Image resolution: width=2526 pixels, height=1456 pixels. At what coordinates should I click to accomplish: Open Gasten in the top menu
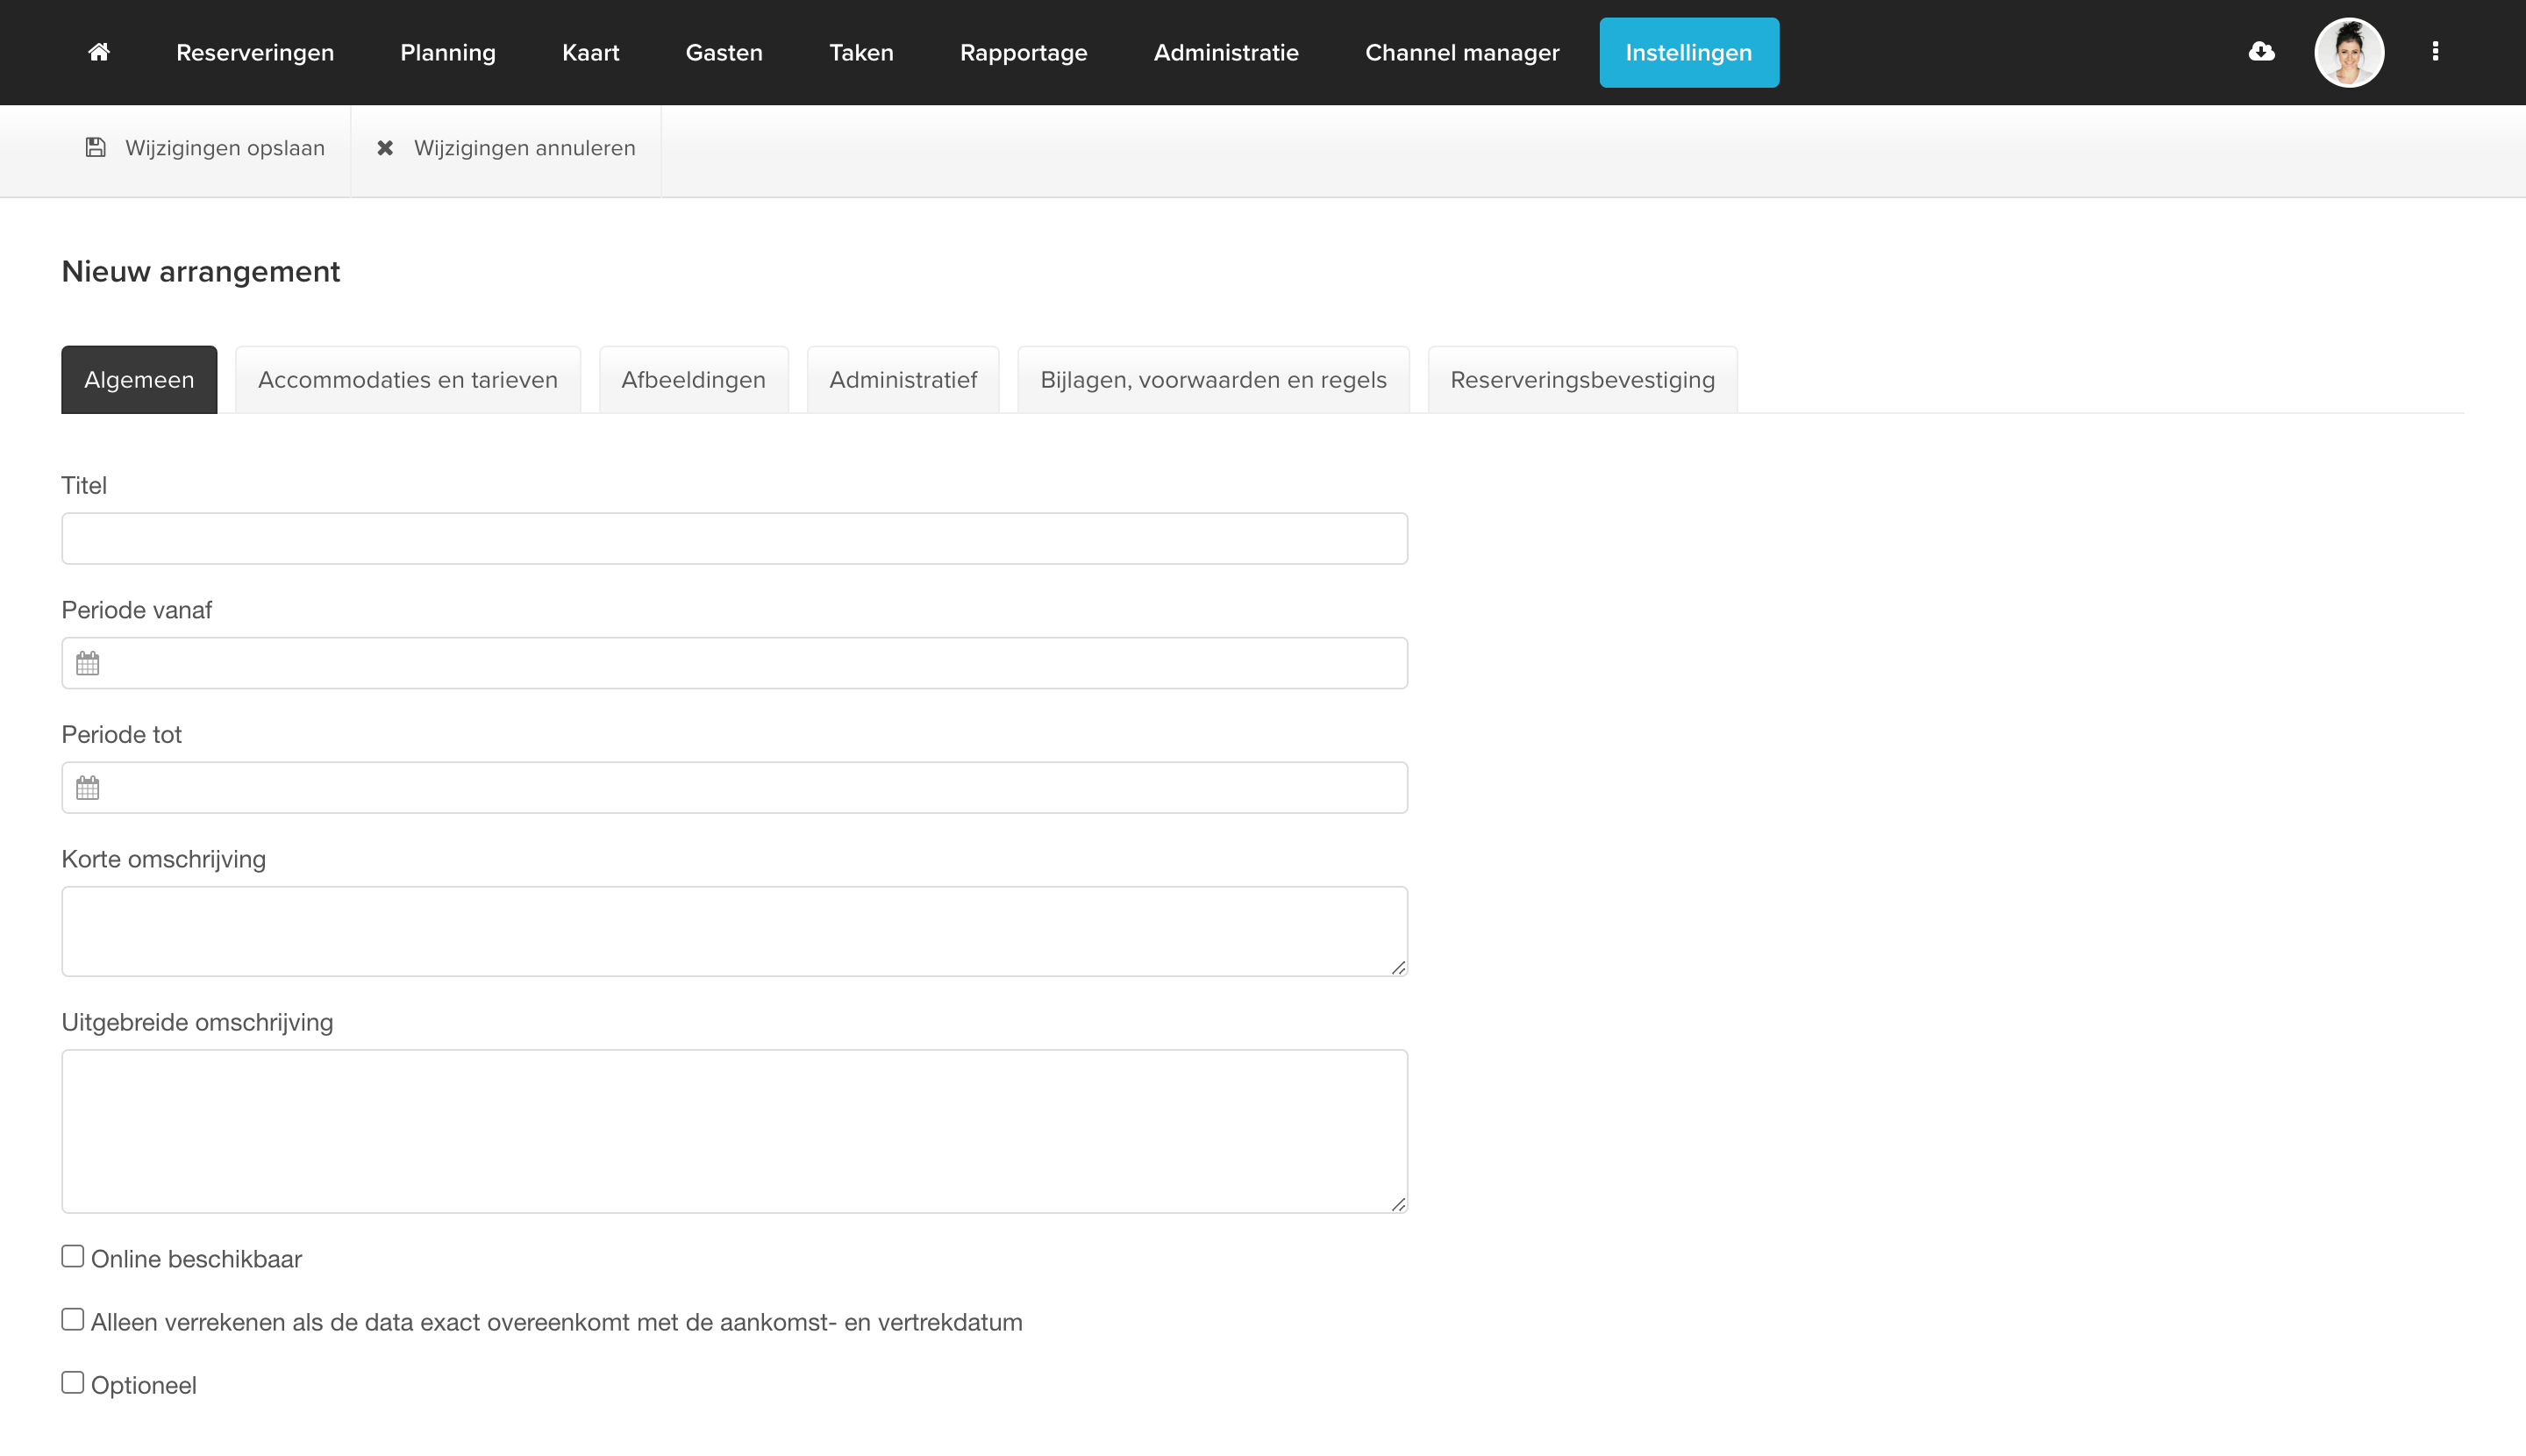724,52
